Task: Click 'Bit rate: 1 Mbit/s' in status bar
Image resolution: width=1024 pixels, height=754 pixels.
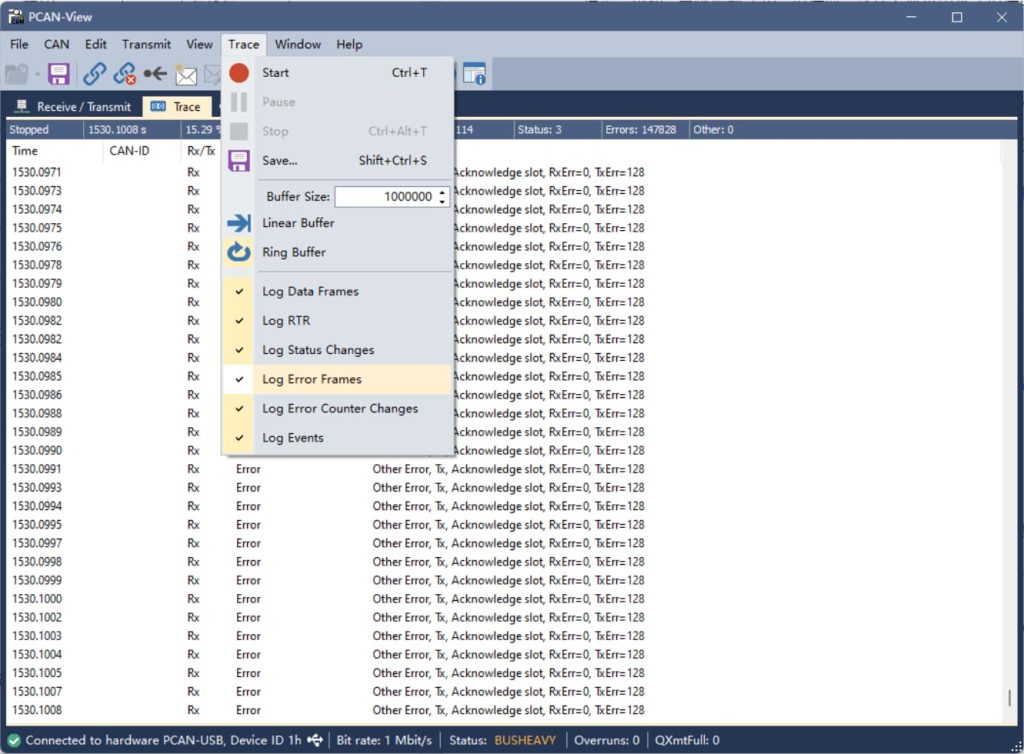Action: point(384,740)
